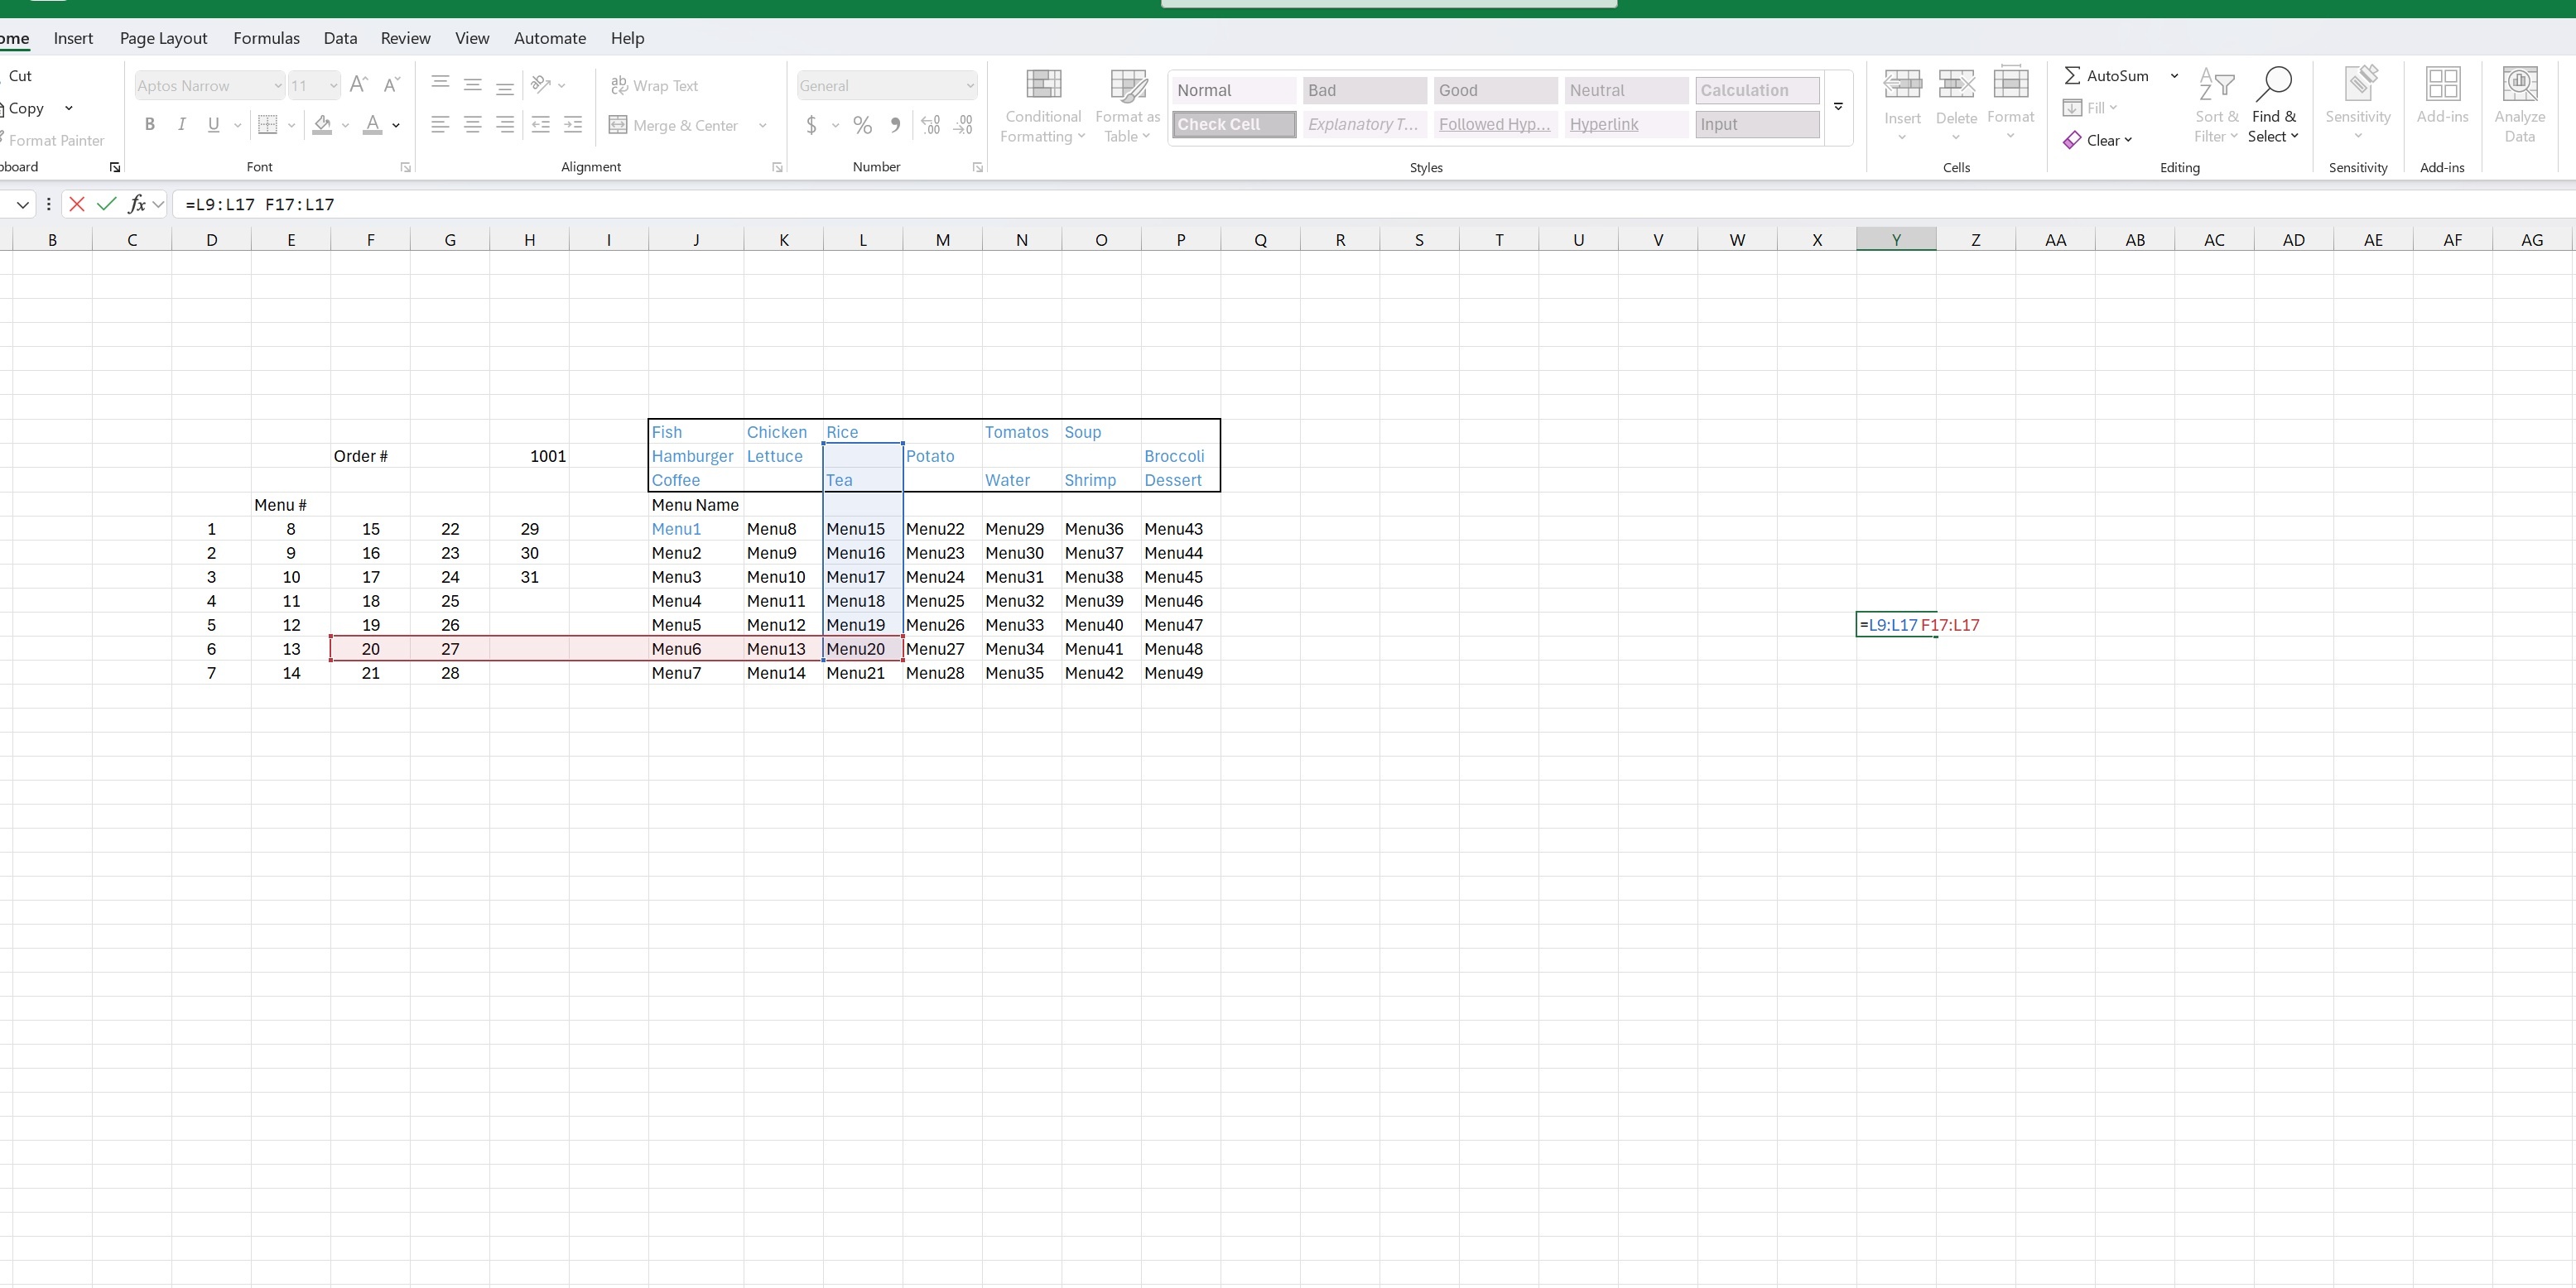
Task: Open Conditional Formatting options
Action: (1043, 105)
